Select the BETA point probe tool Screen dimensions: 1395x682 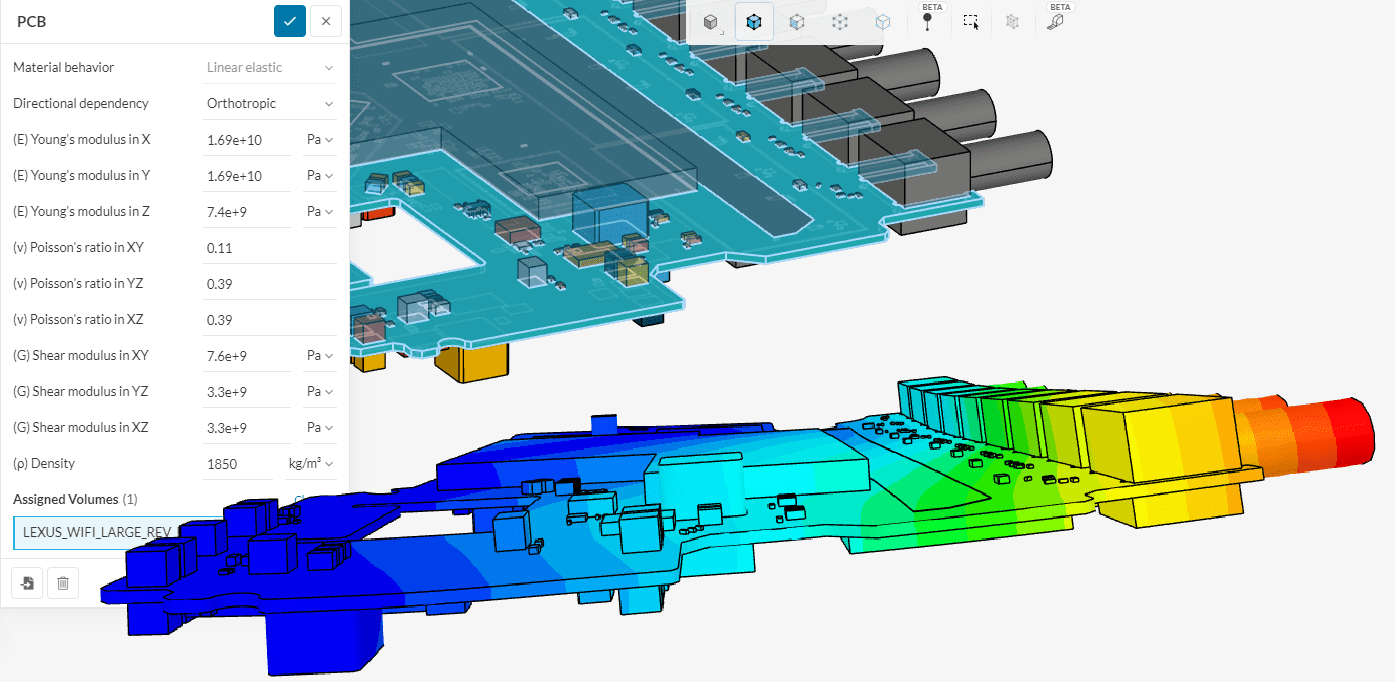928,22
